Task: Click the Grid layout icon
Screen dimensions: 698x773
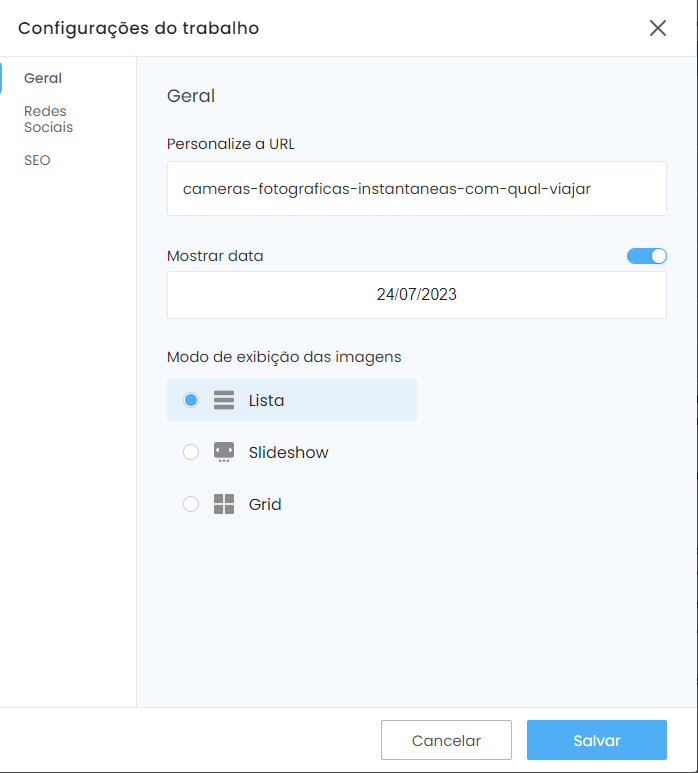Action: [x=224, y=504]
